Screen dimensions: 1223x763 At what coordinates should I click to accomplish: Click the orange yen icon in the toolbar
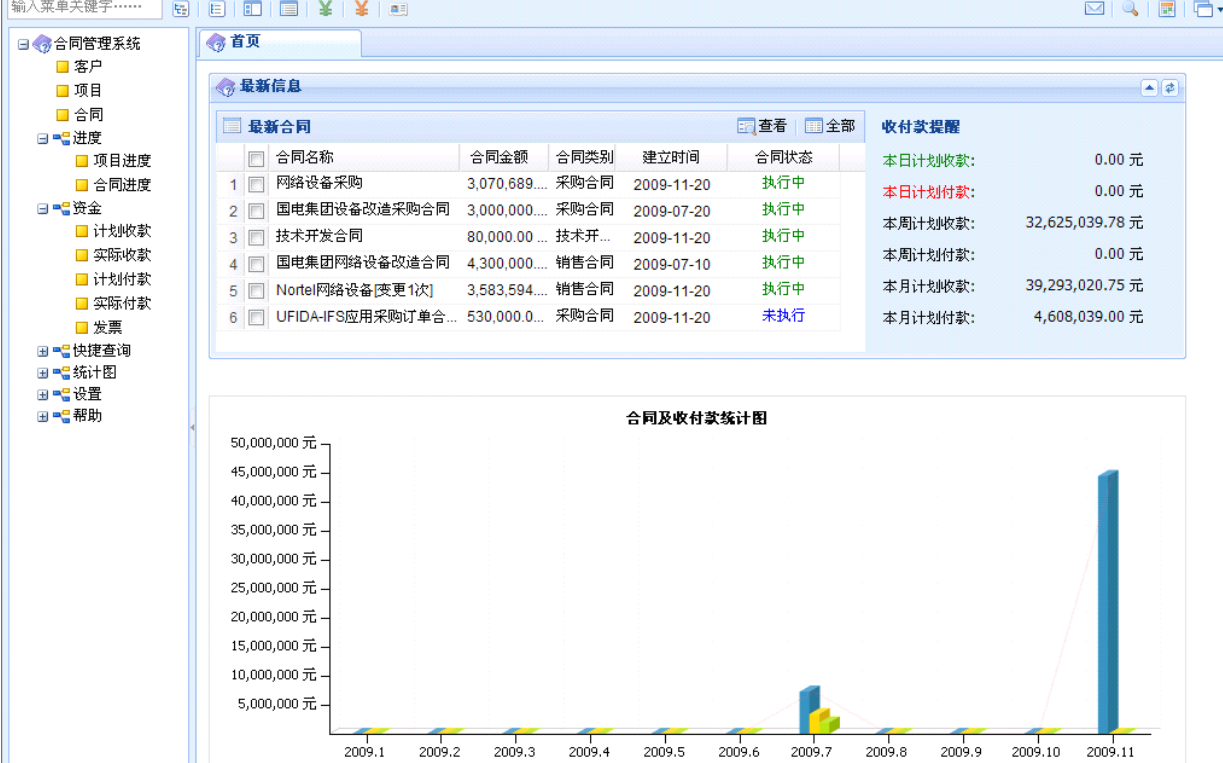[361, 9]
